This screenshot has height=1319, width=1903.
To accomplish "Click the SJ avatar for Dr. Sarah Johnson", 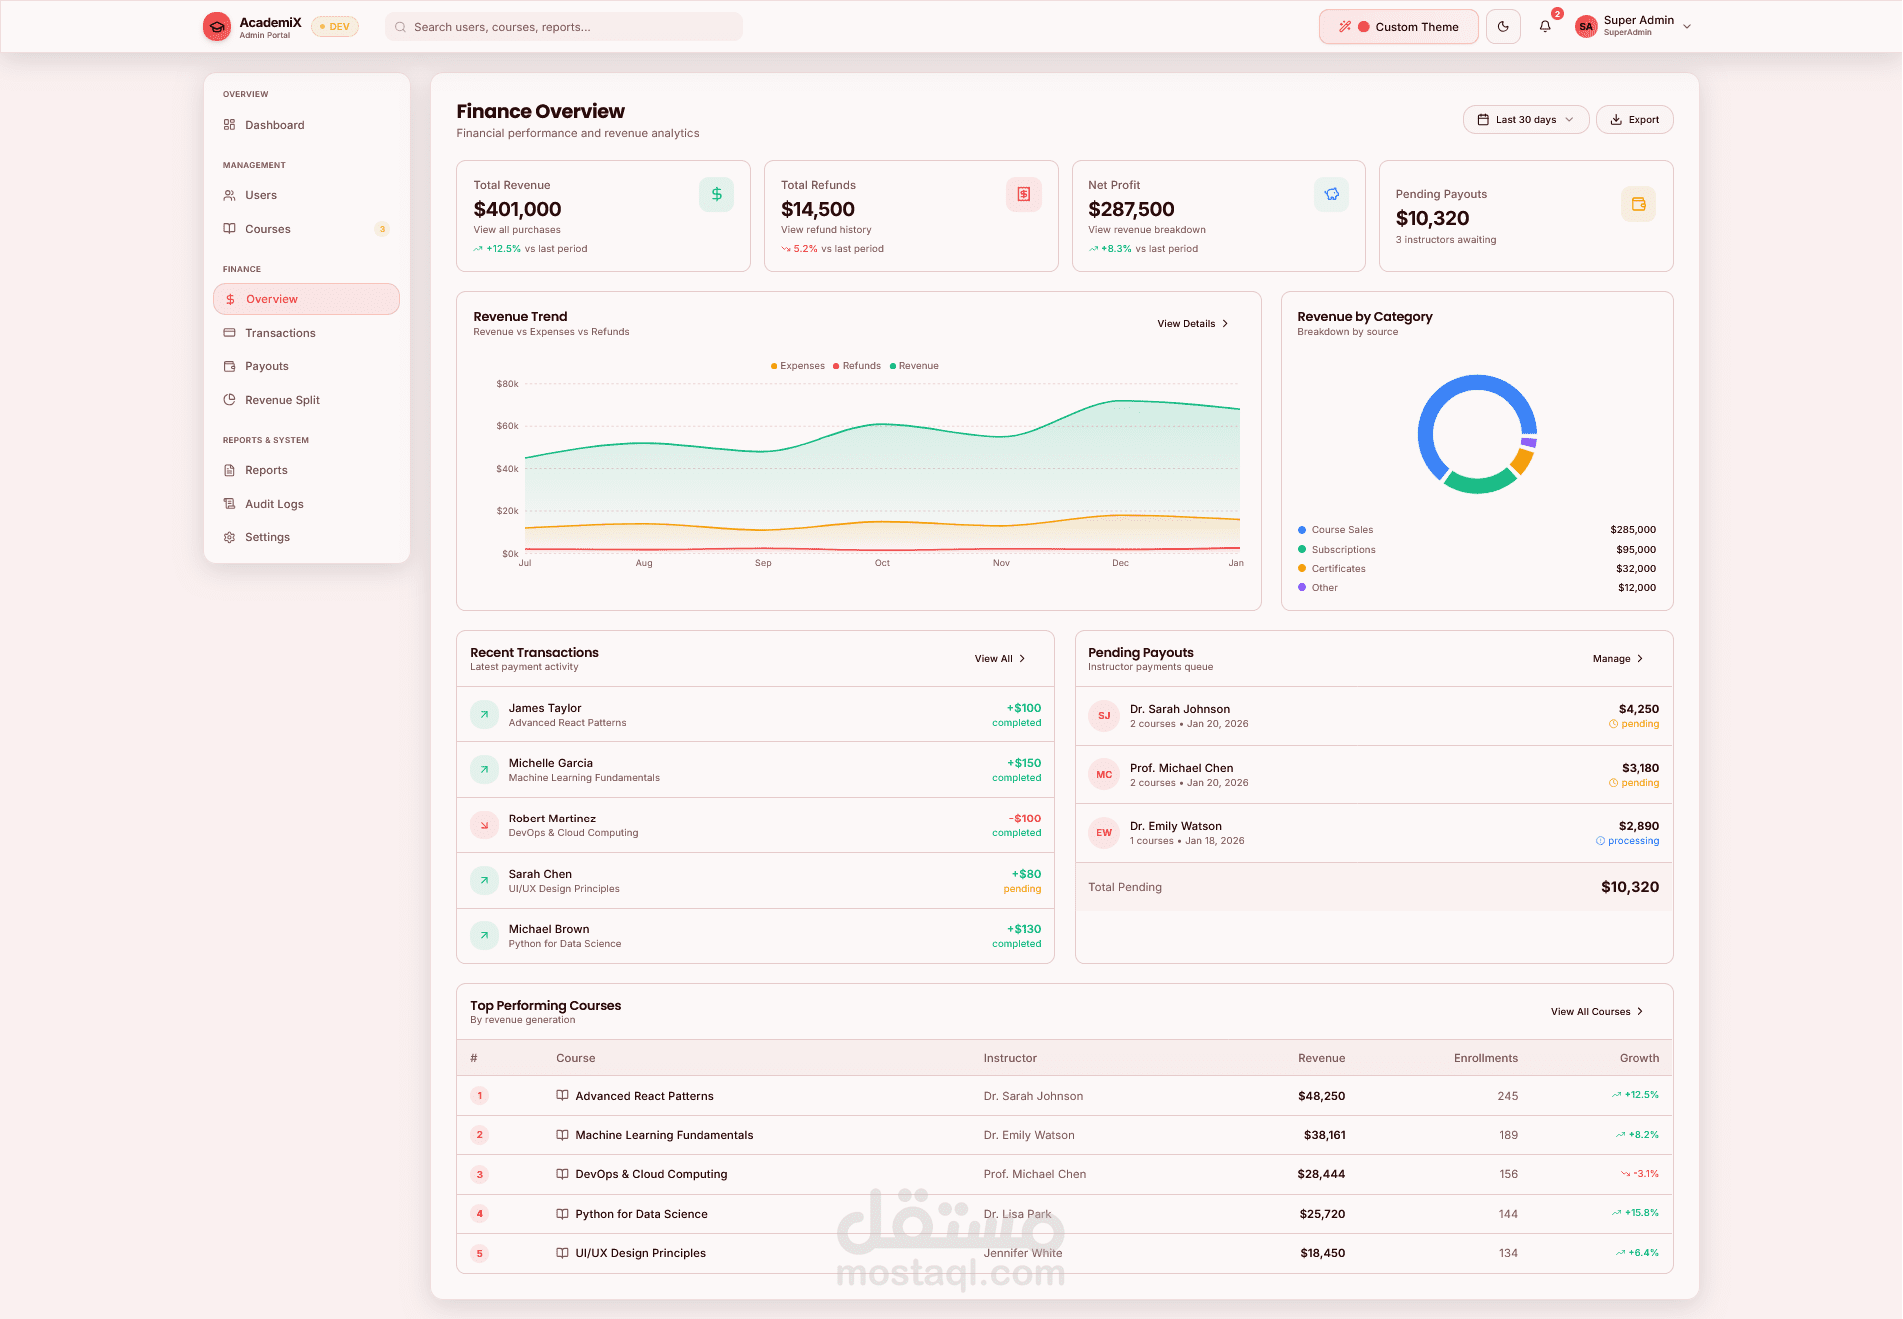I will [x=1104, y=716].
